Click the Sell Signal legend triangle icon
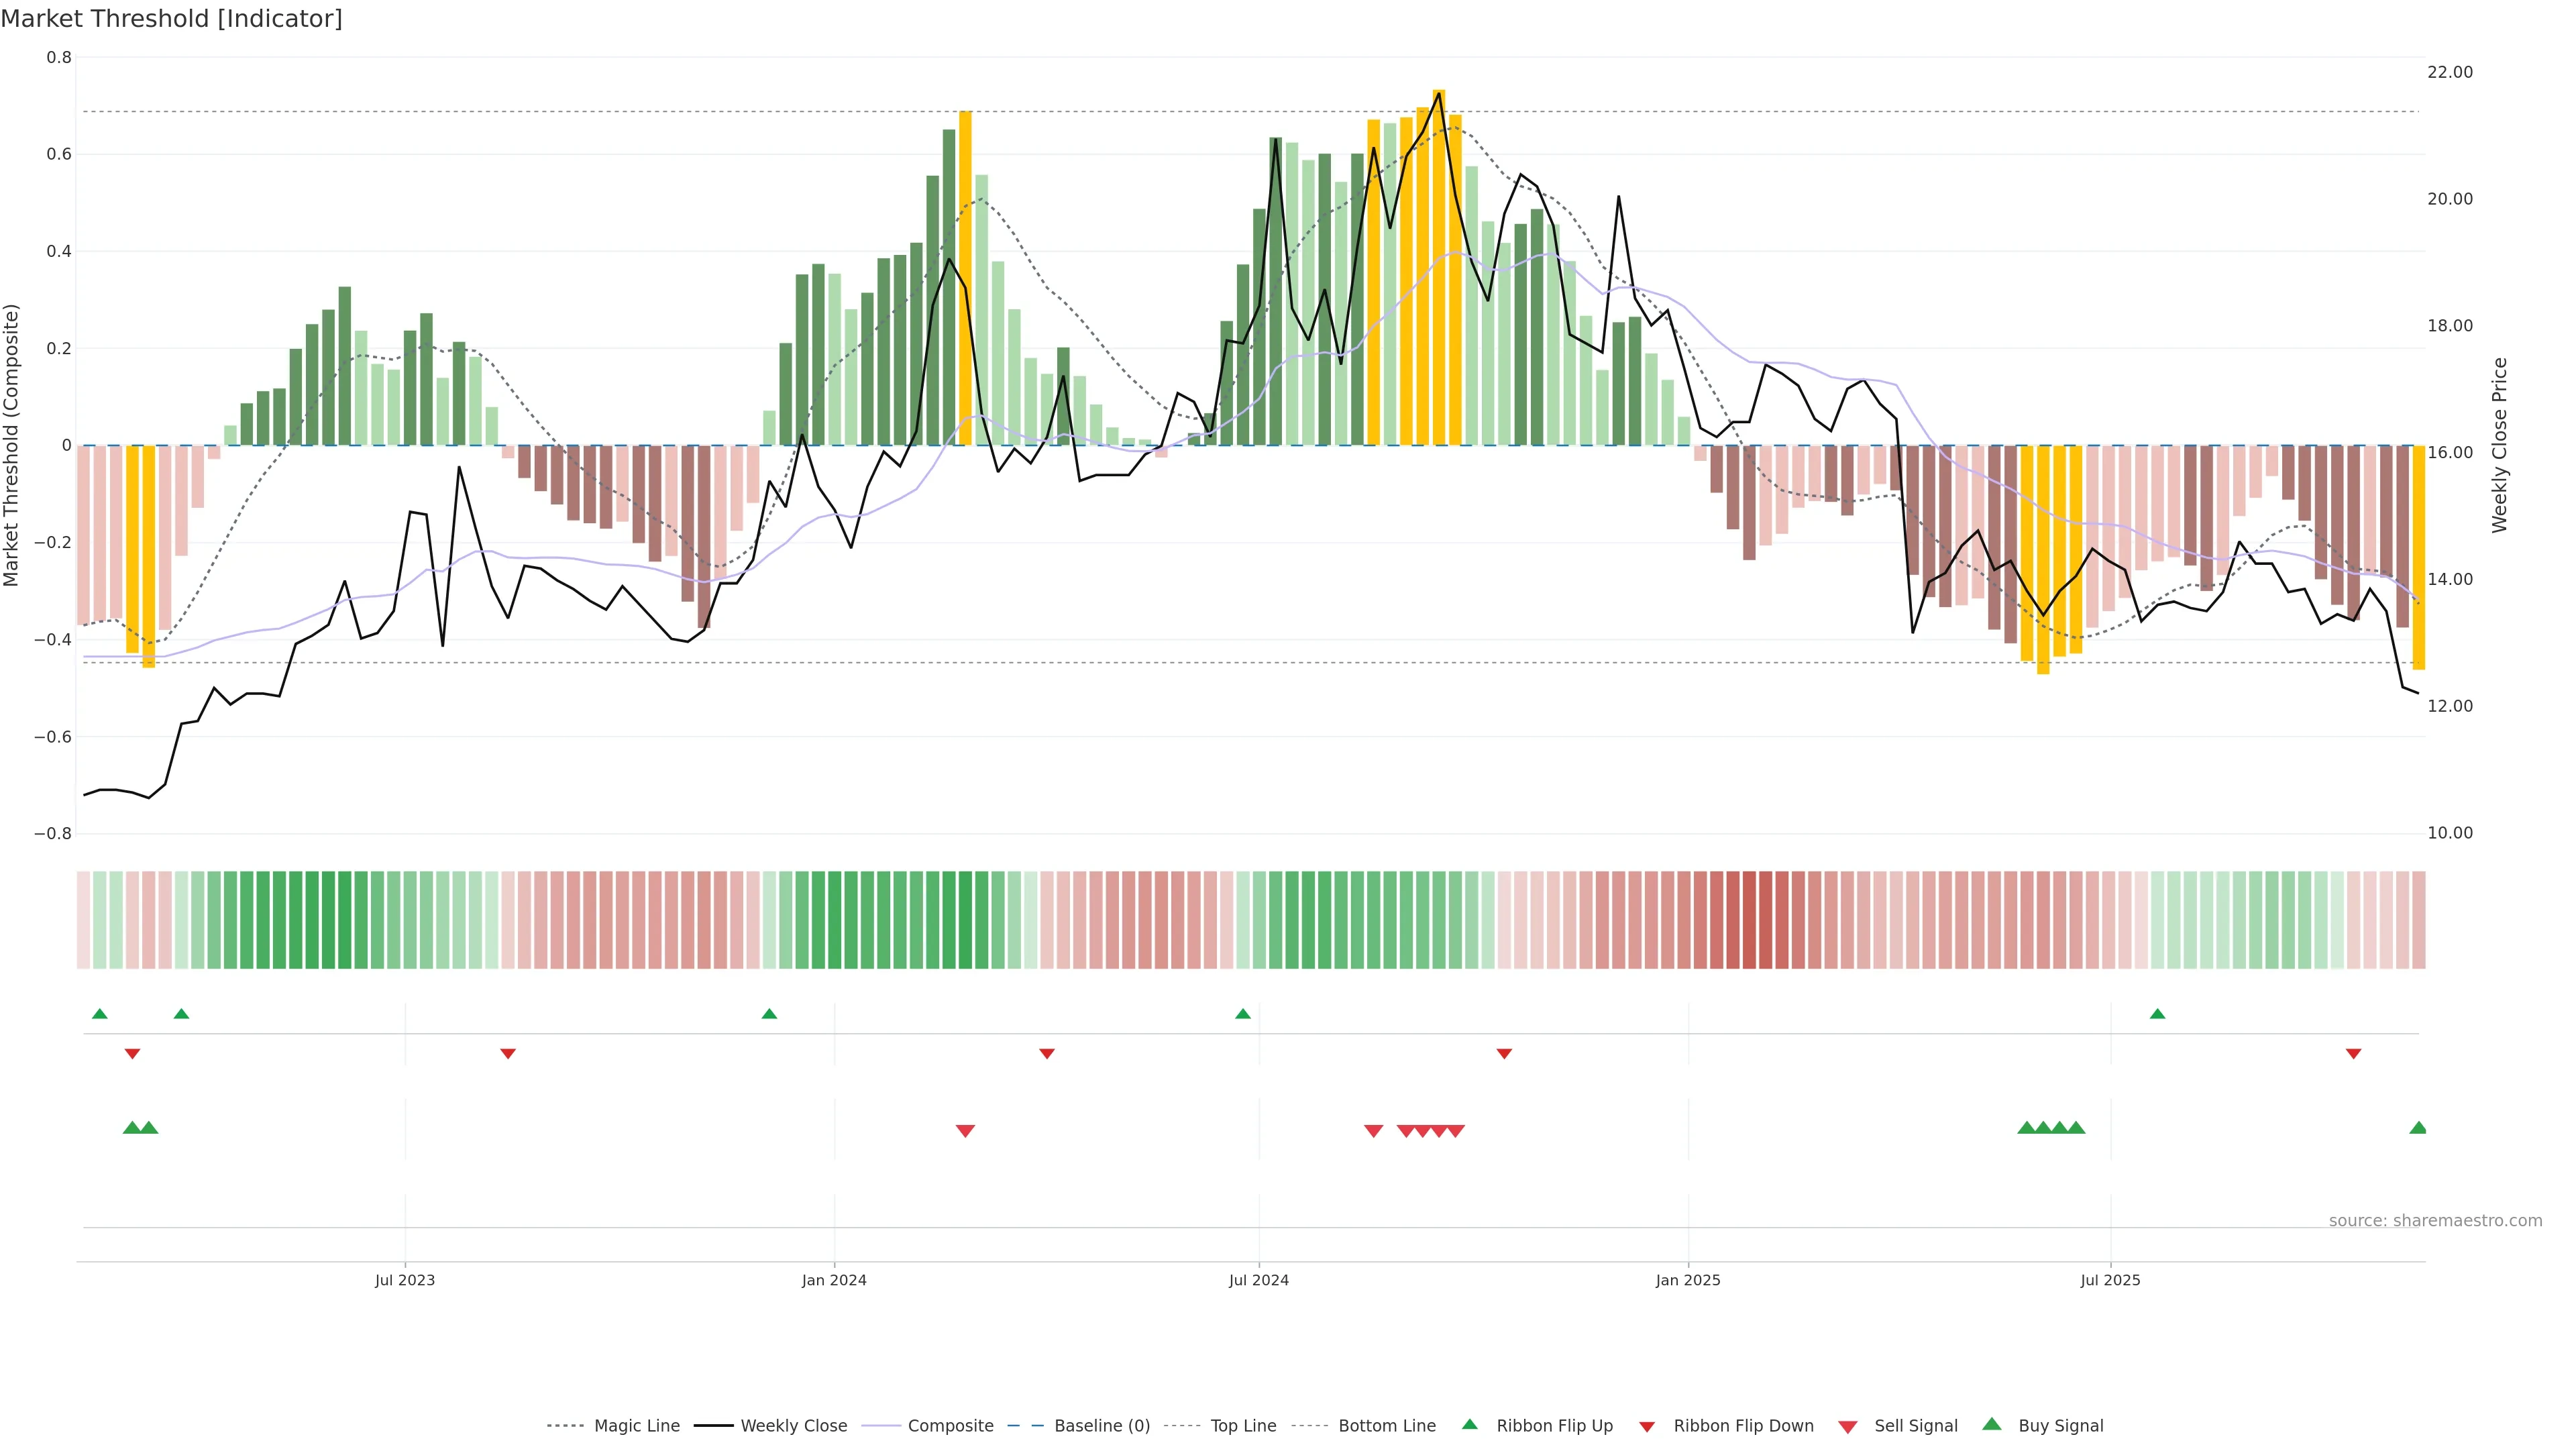 pyautogui.click(x=1848, y=1427)
